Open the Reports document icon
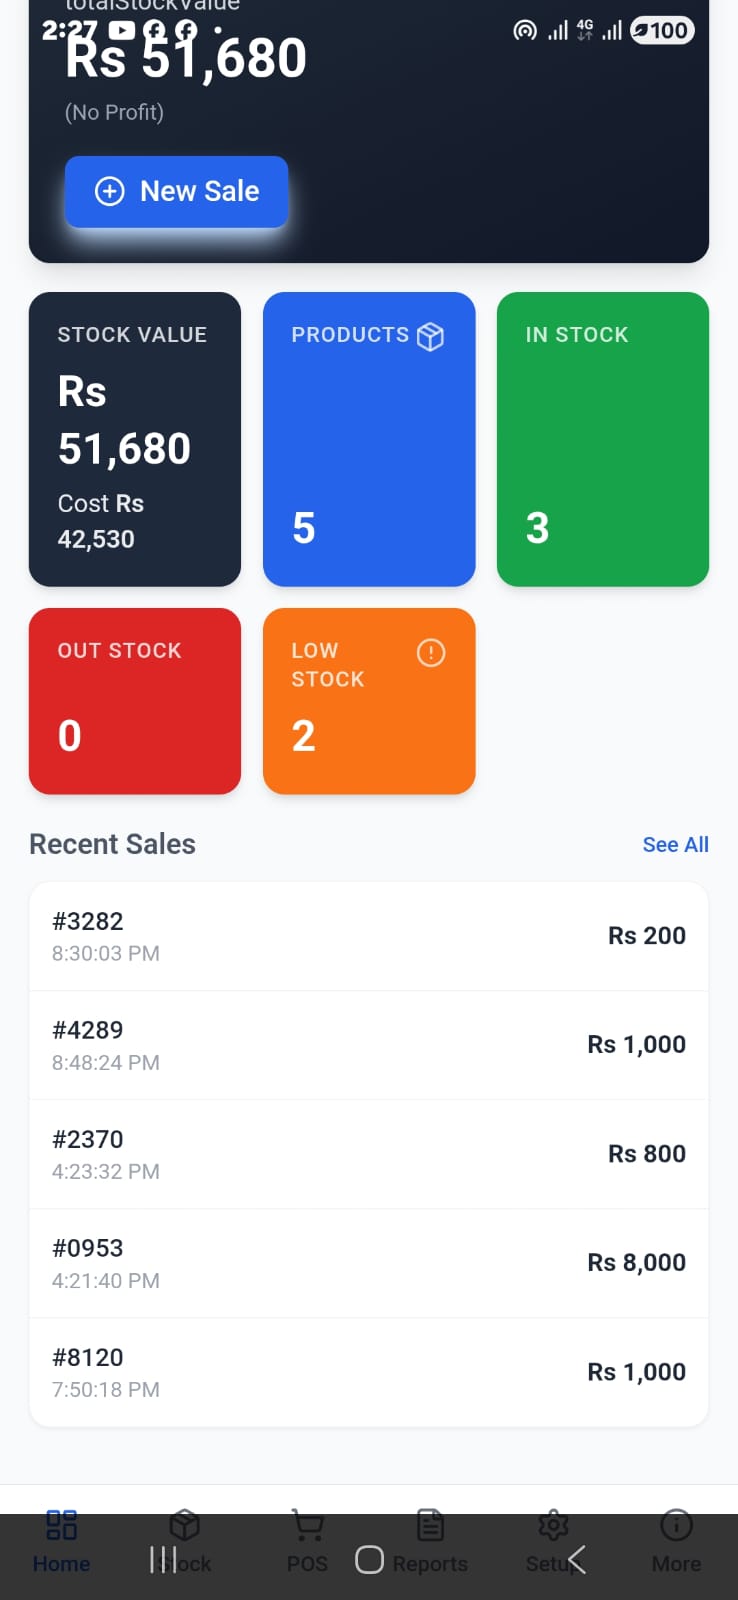This screenshot has width=738, height=1600. click(430, 1525)
